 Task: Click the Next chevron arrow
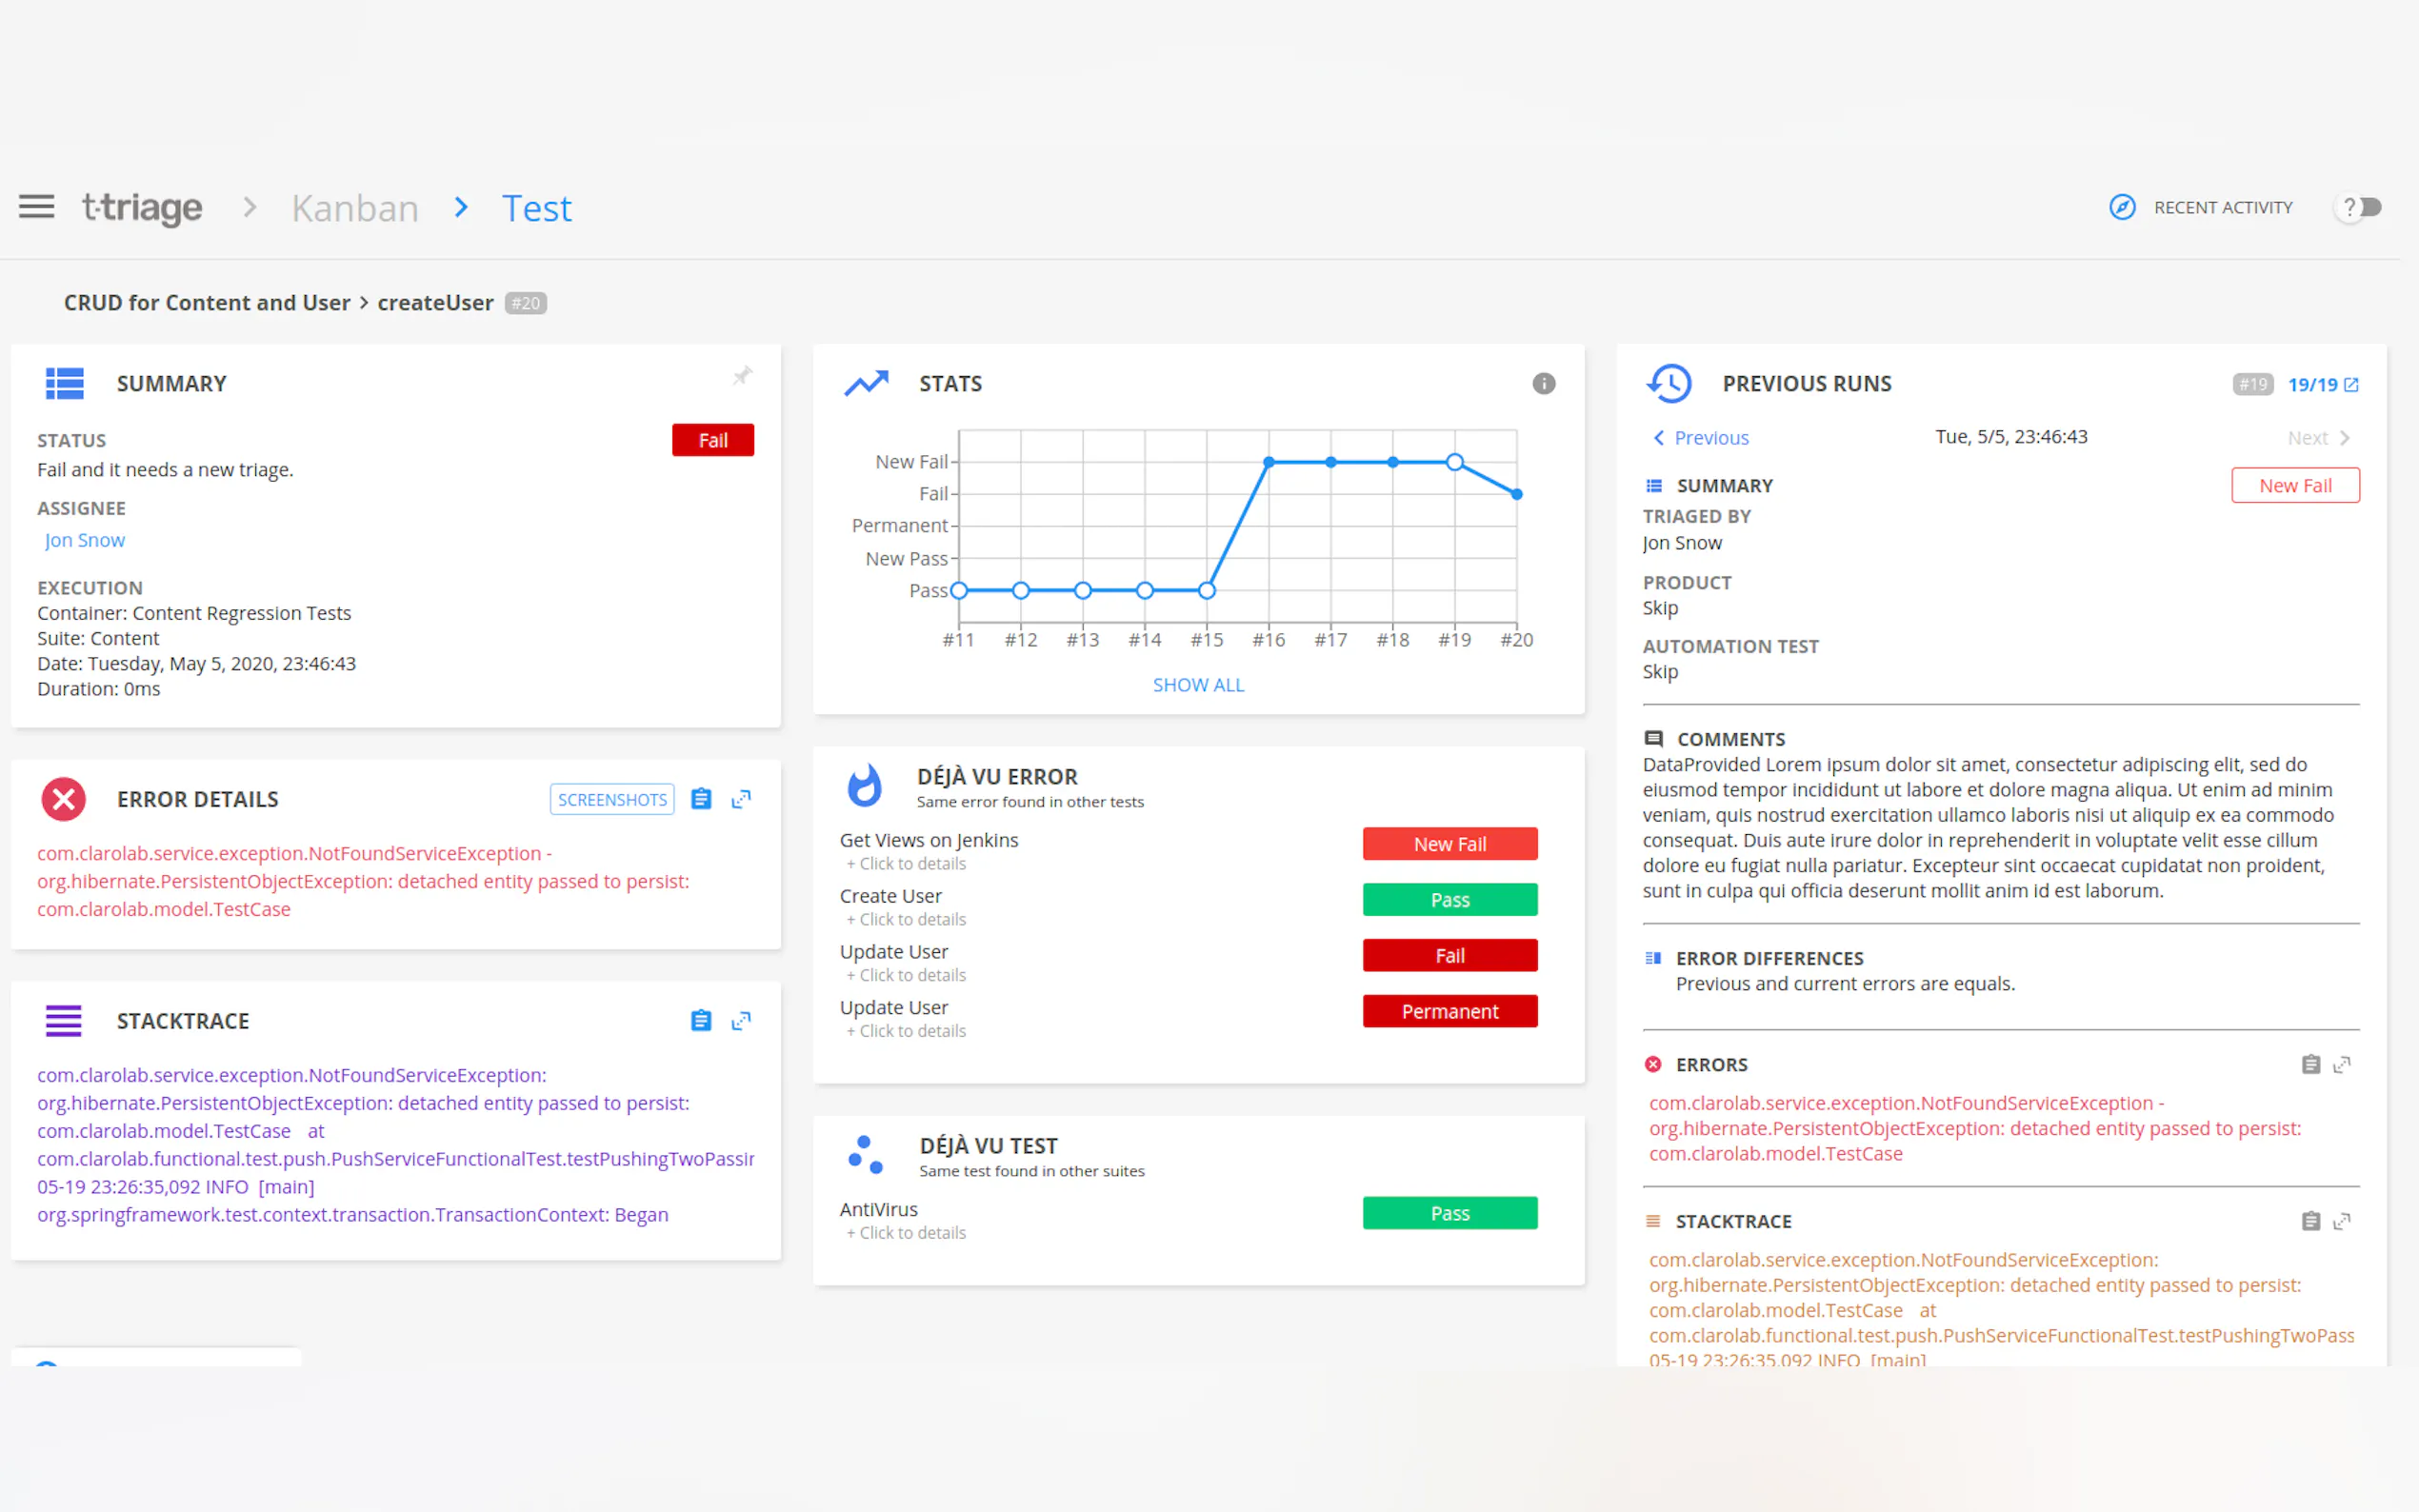[2345, 438]
